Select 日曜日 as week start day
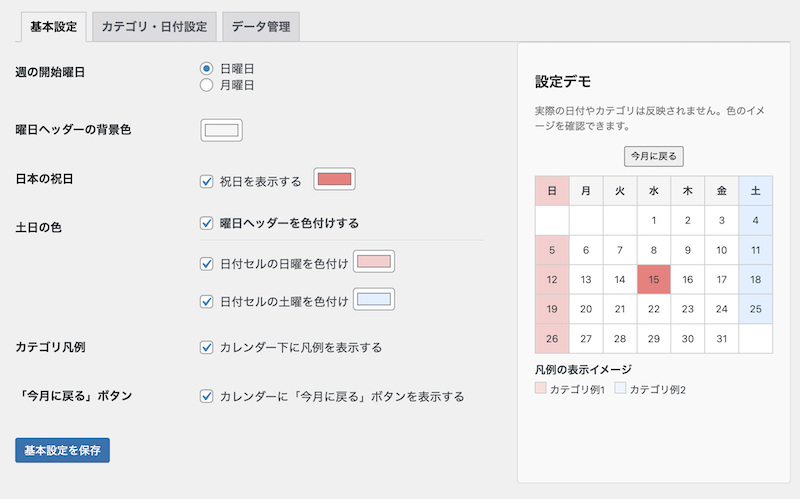 [207, 69]
